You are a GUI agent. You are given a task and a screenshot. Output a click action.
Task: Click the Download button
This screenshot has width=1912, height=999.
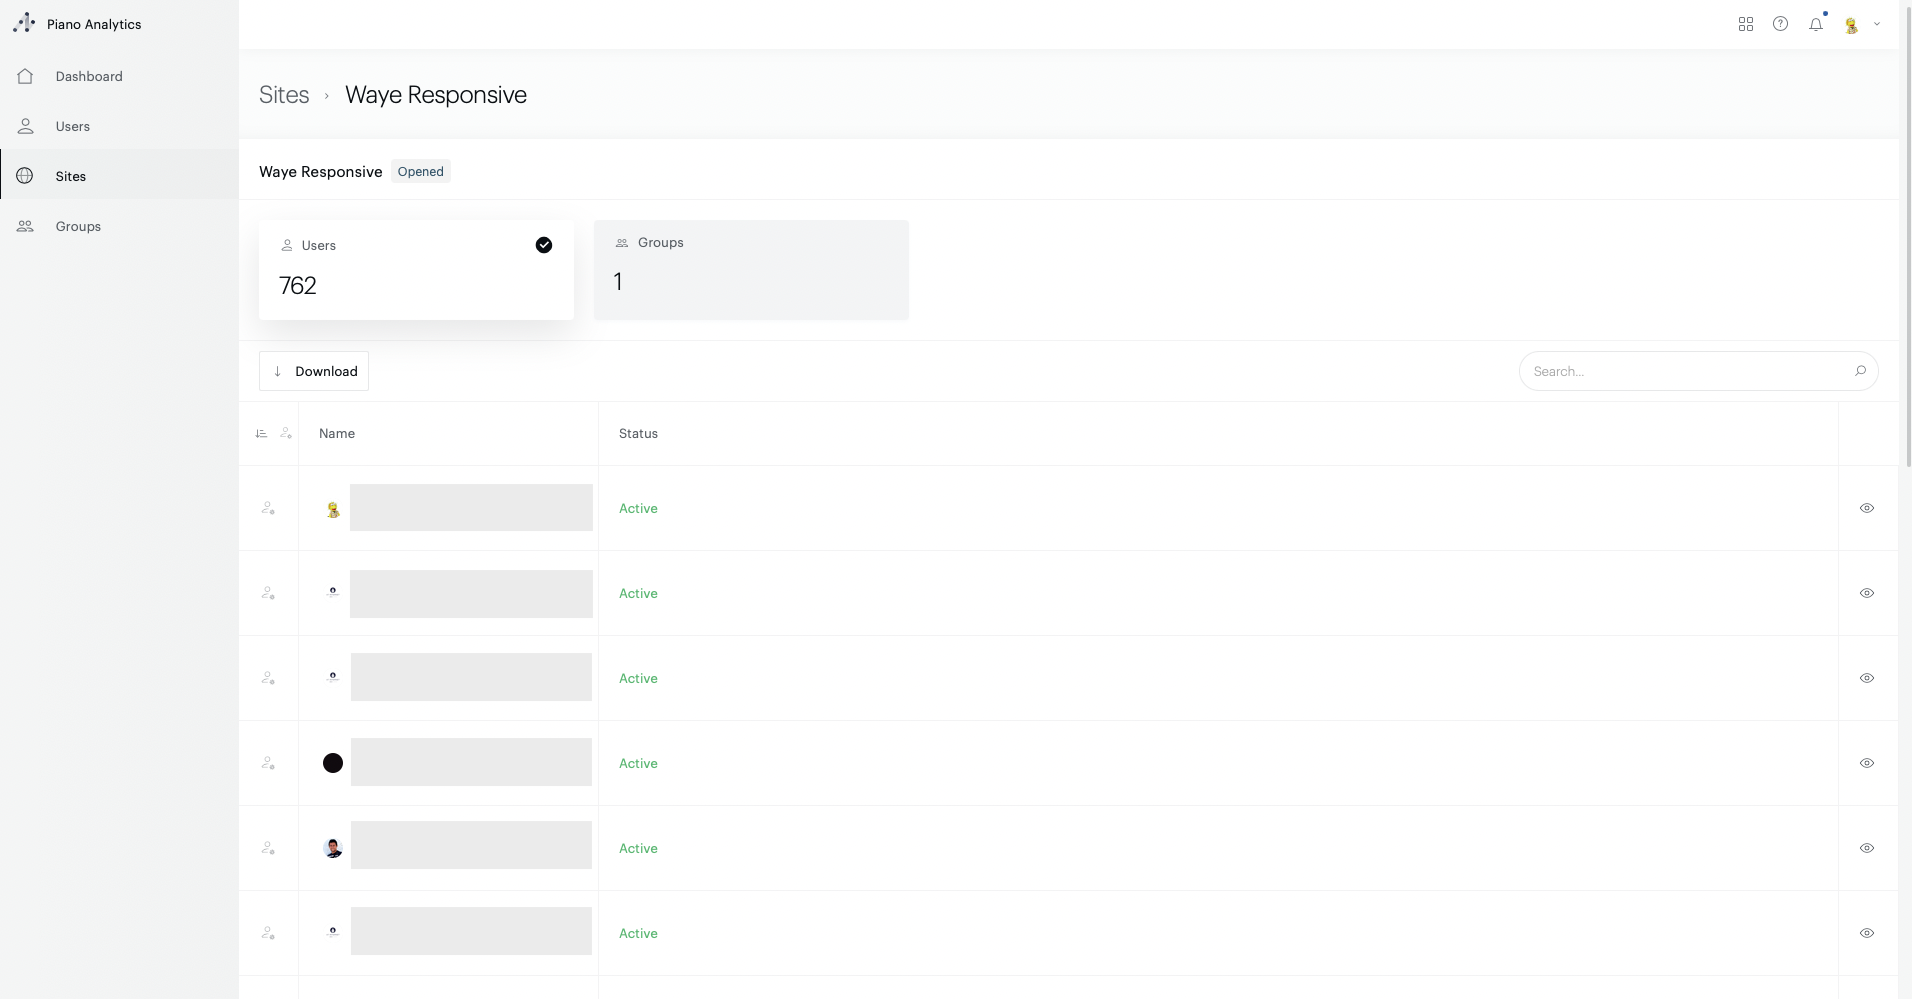click(x=314, y=371)
